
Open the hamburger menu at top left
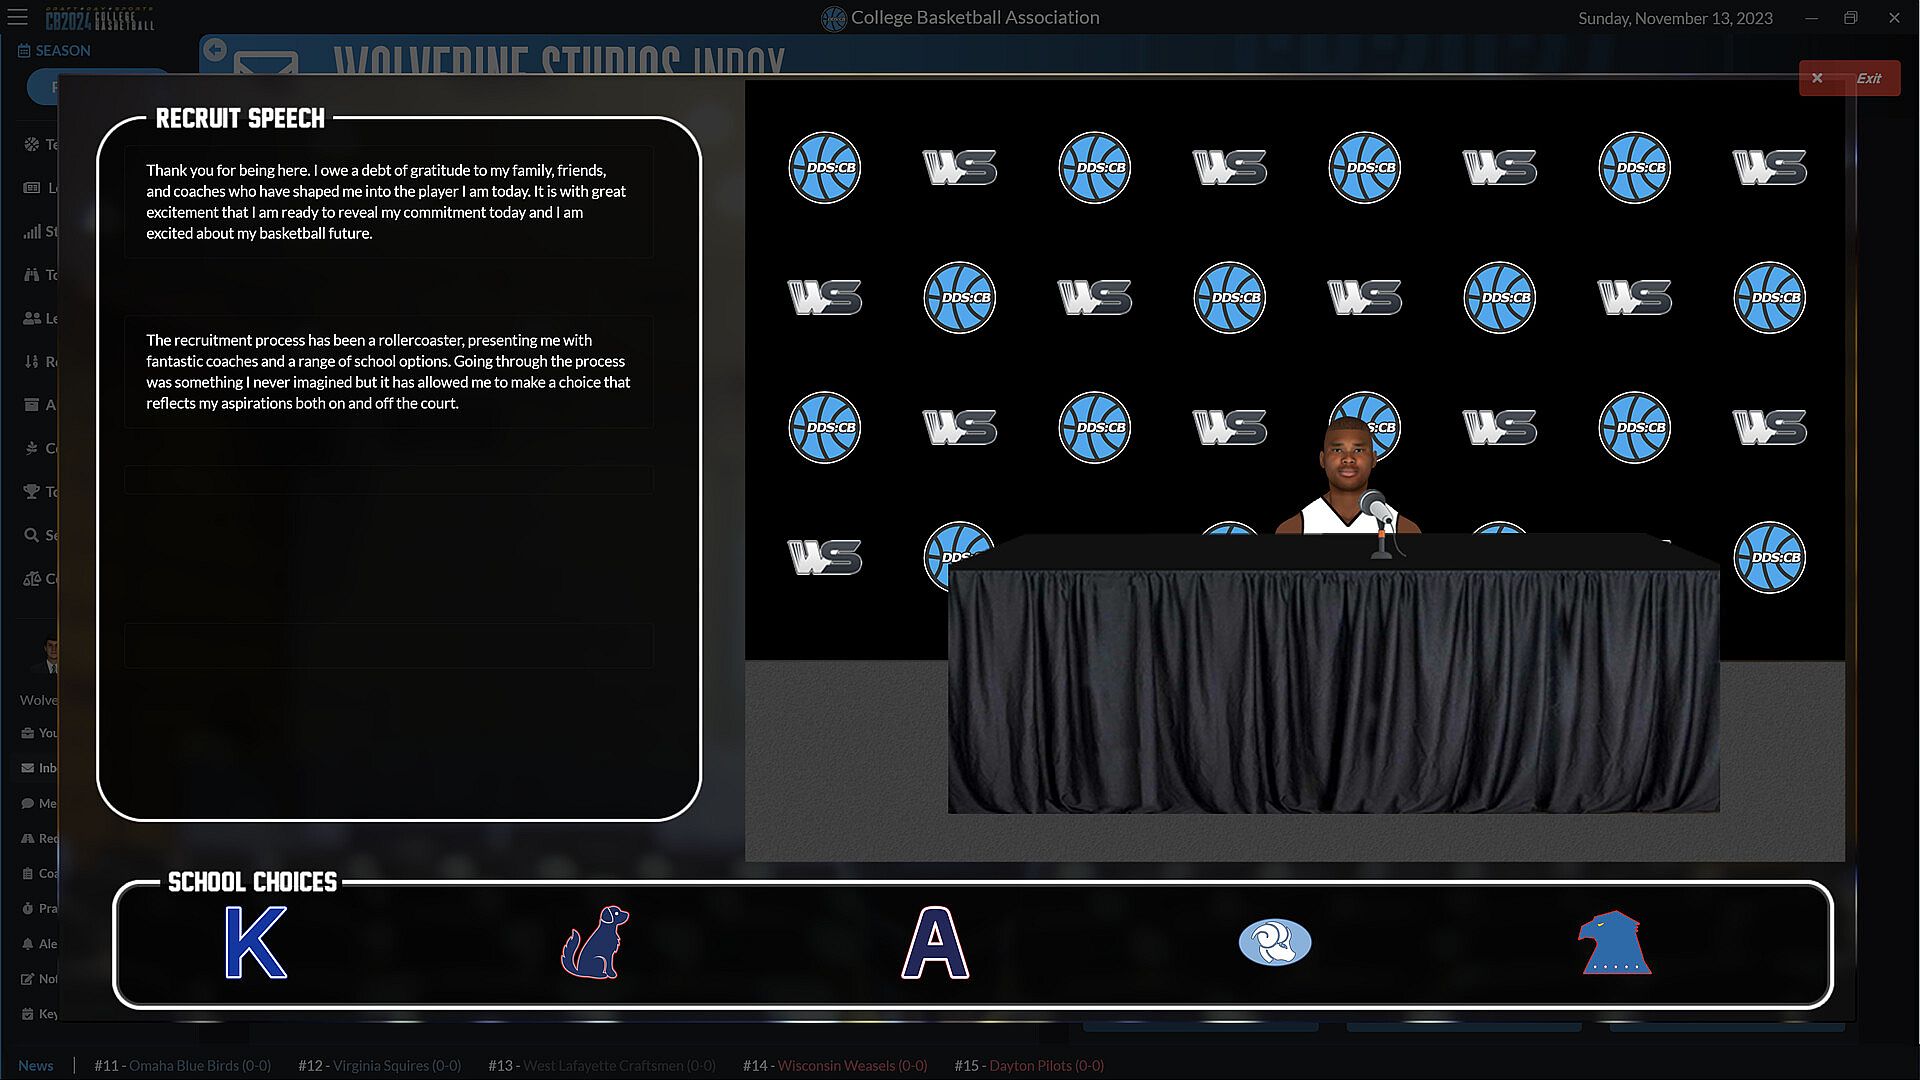click(17, 17)
